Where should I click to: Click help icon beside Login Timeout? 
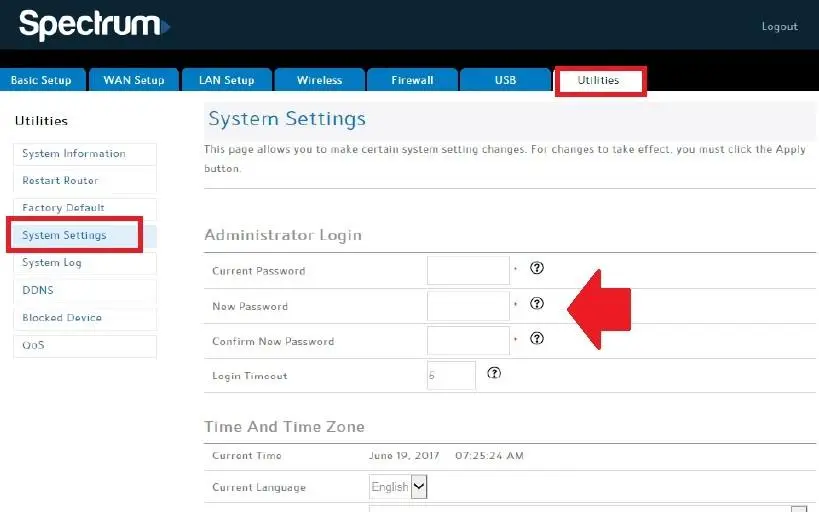pyautogui.click(x=494, y=373)
